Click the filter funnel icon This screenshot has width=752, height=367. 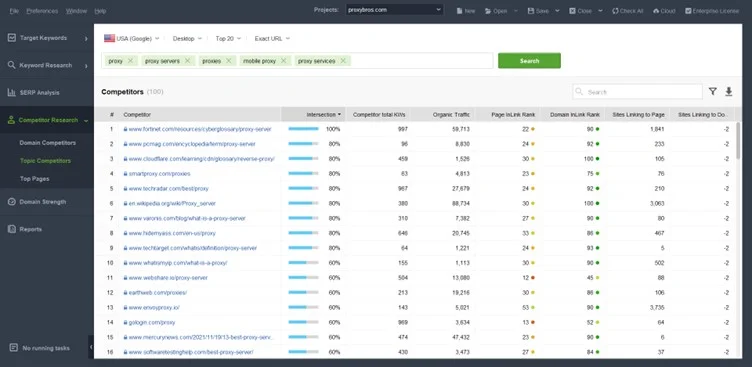(713, 92)
